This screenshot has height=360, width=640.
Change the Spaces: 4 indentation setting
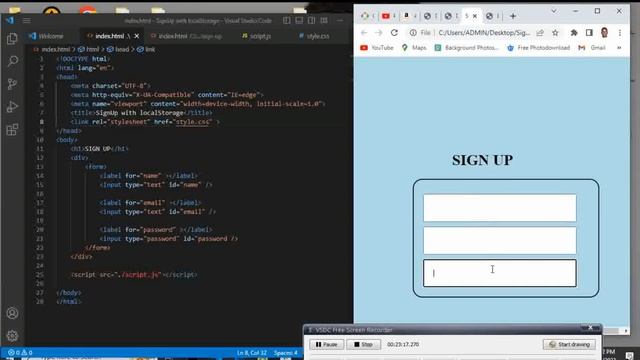[x=286, y=353]
